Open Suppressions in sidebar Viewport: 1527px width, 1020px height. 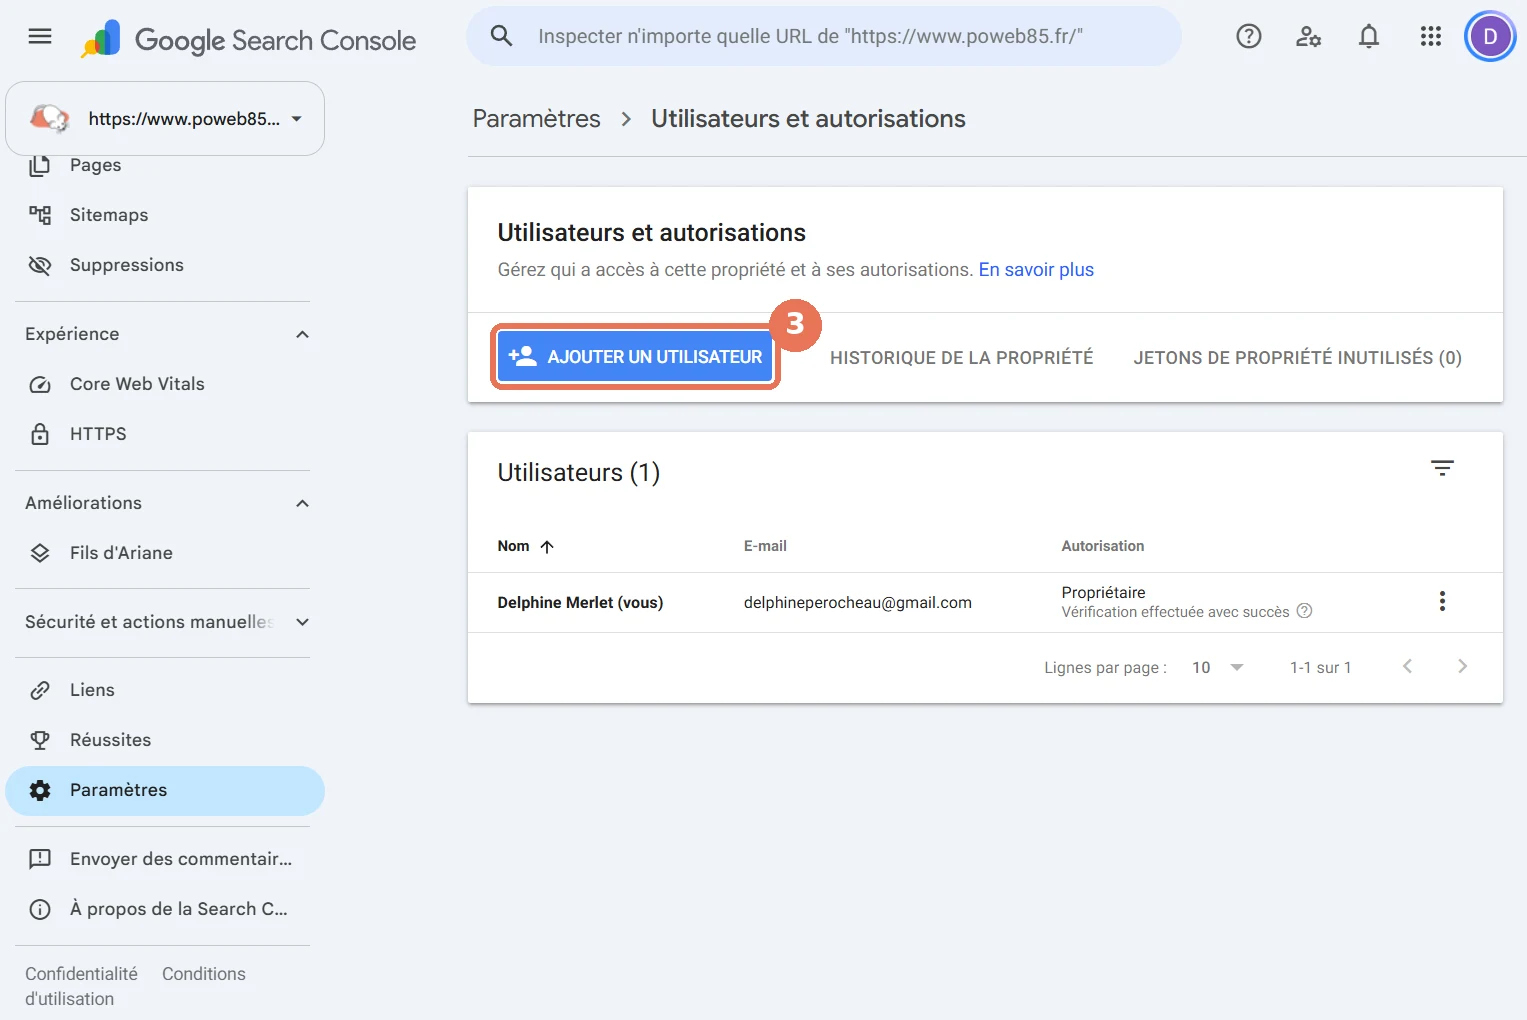click(165, 265)
